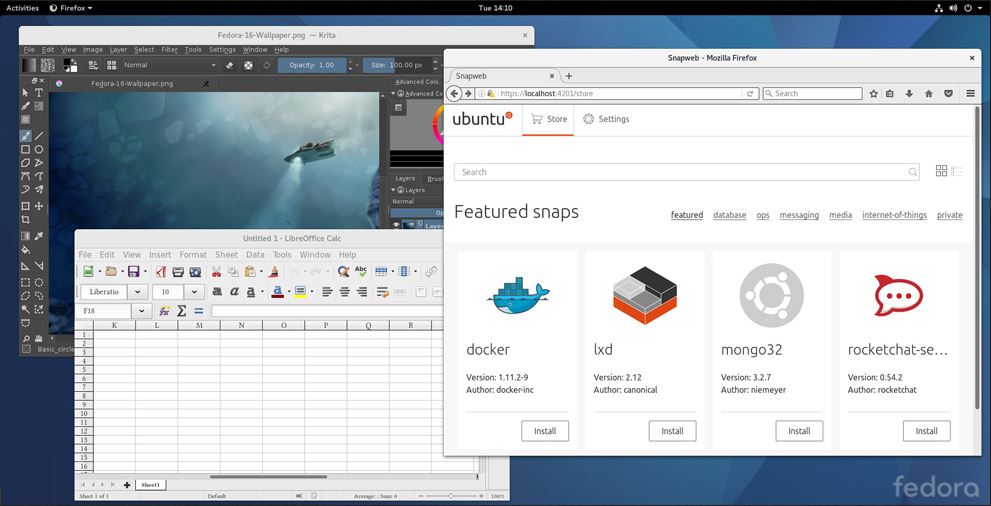Switch Snapweb to list view
Image resolution: width=991 pixels, height=506 pixels.
957,172
